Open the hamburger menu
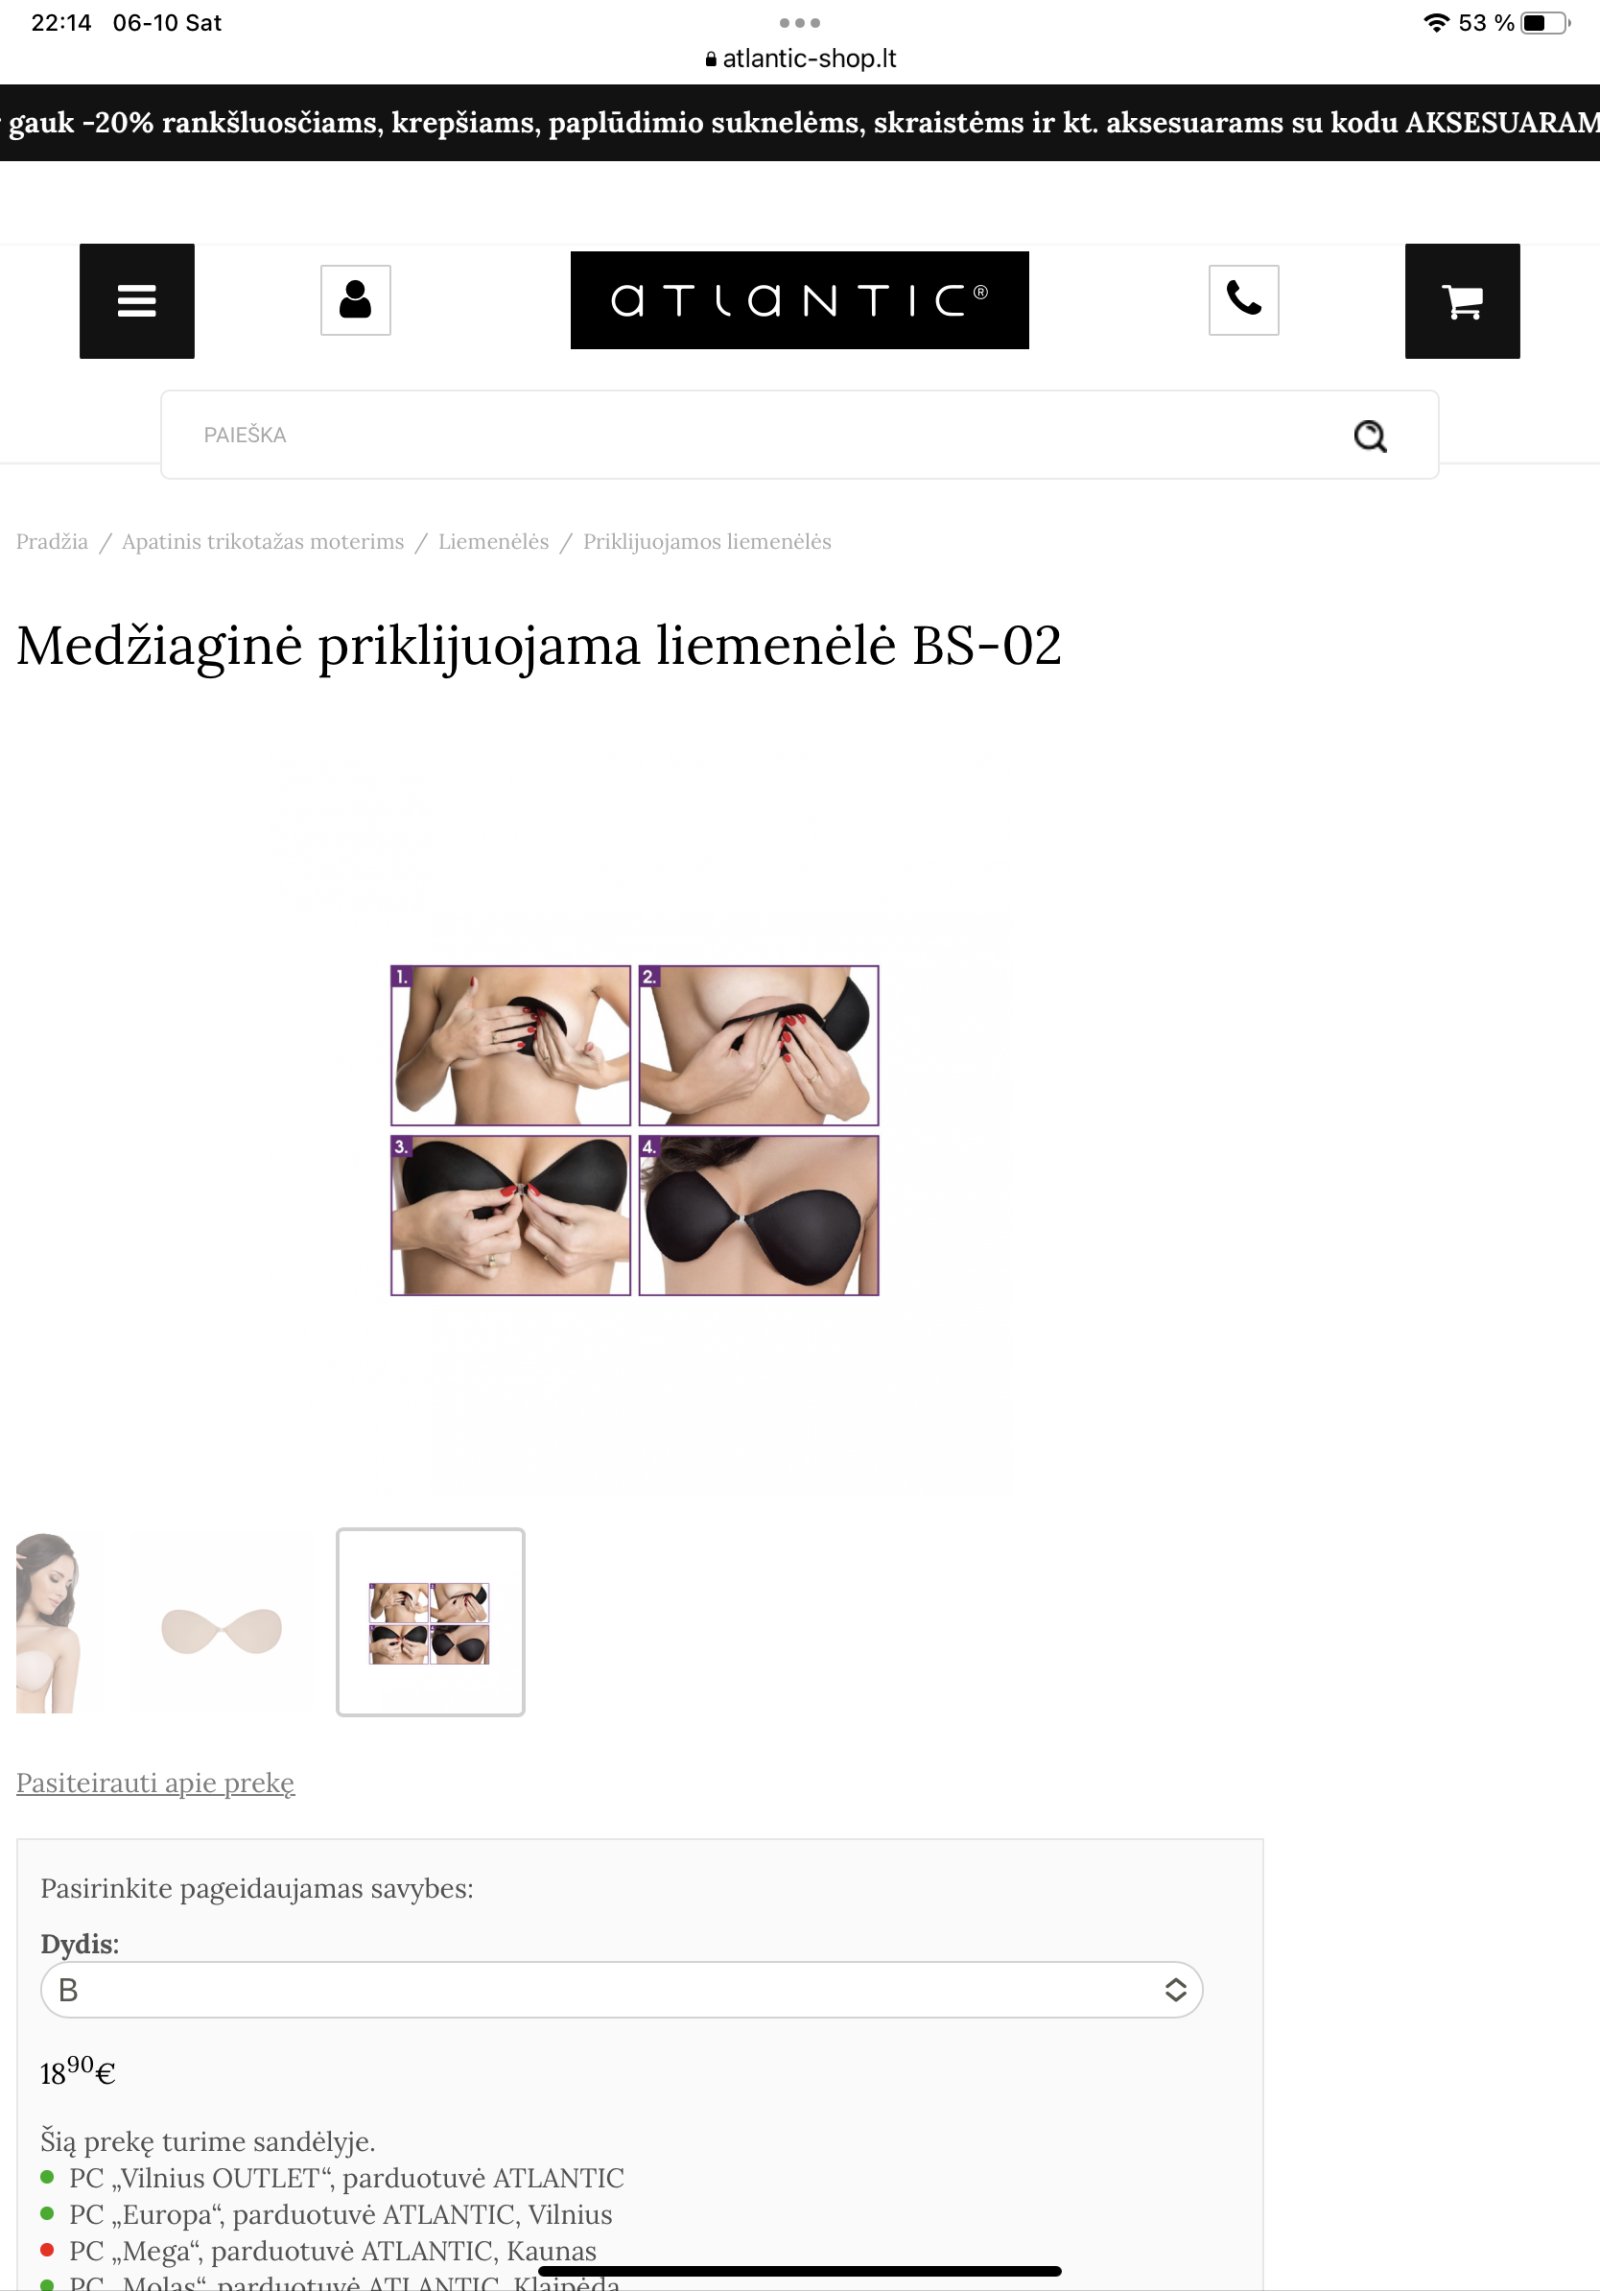 point(137,301)
